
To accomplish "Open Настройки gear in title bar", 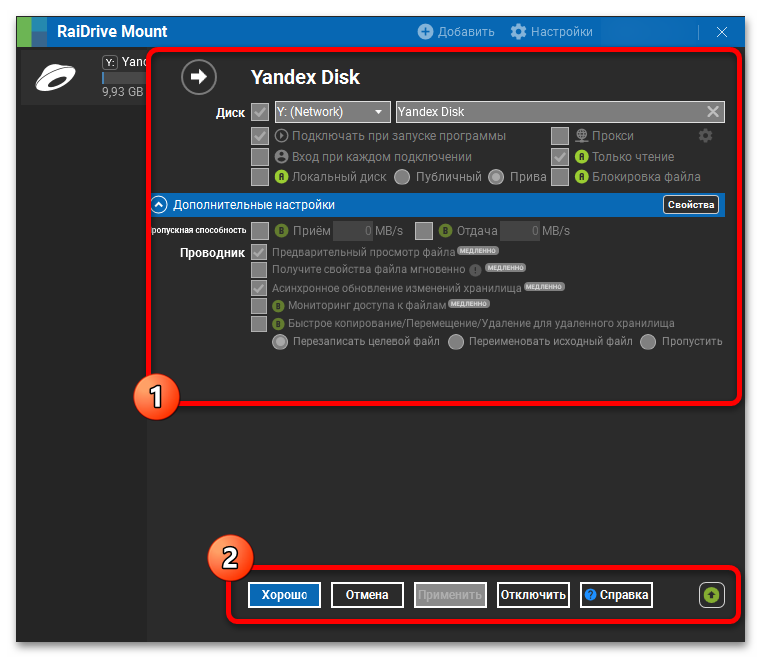I will click(x=518, y=32).
